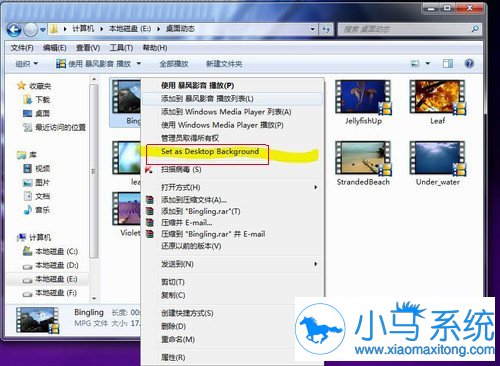Click 全部播放 in toolbar
Screen dimensions: 500x366
174,64
